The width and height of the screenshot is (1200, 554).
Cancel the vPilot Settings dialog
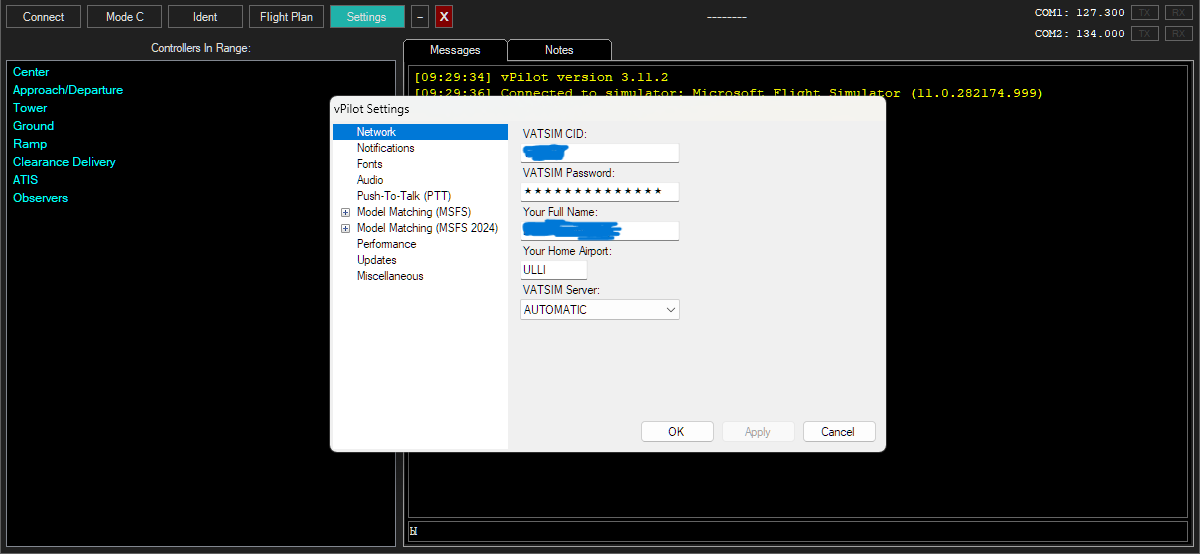pos(838,432)
